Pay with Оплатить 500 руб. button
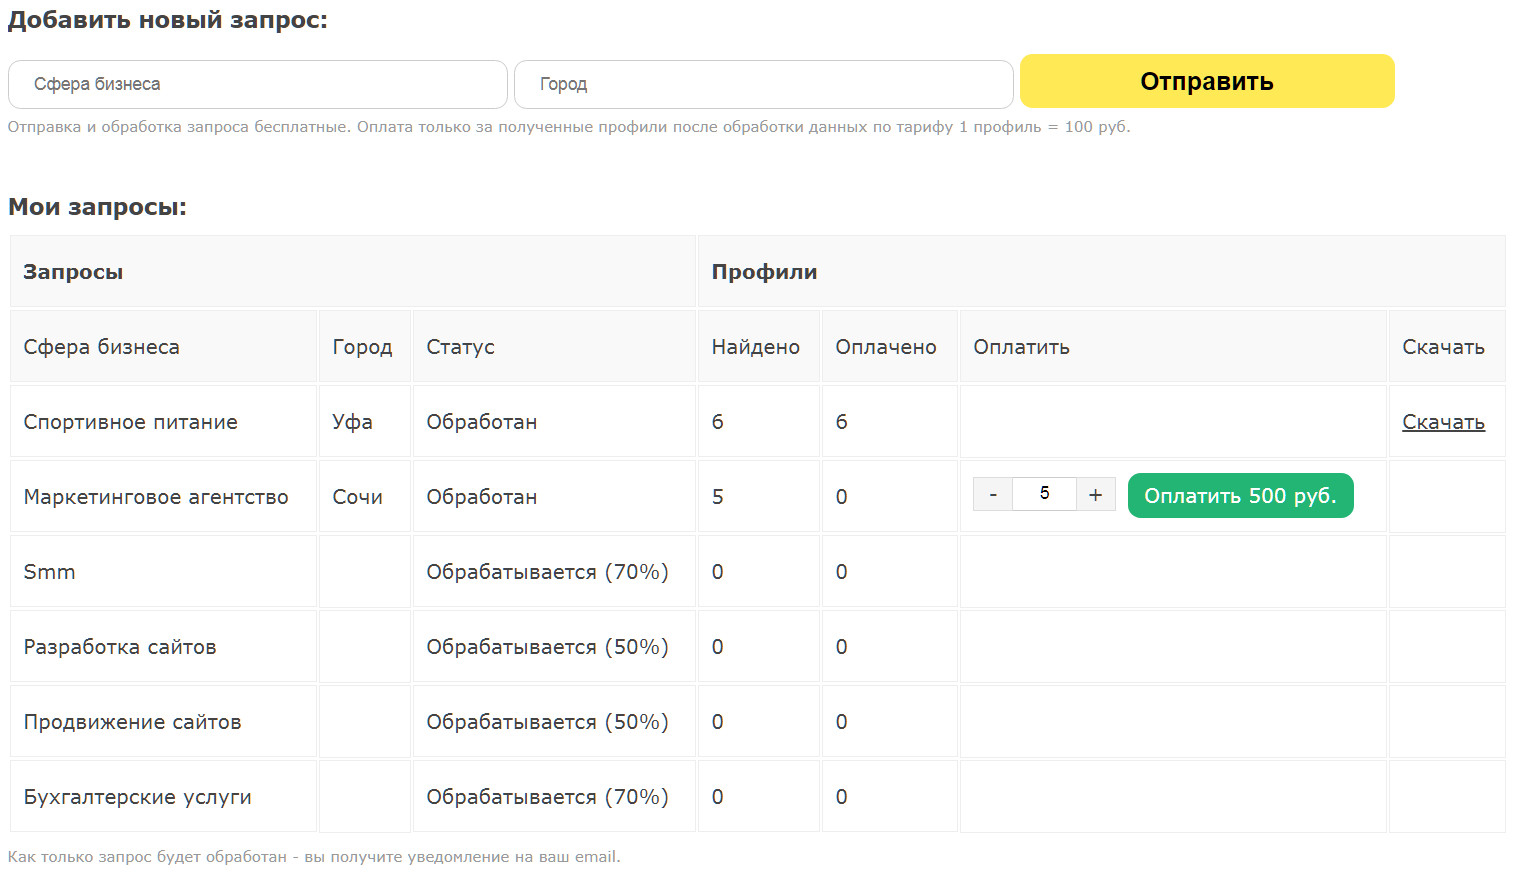 coord(1240,496)
